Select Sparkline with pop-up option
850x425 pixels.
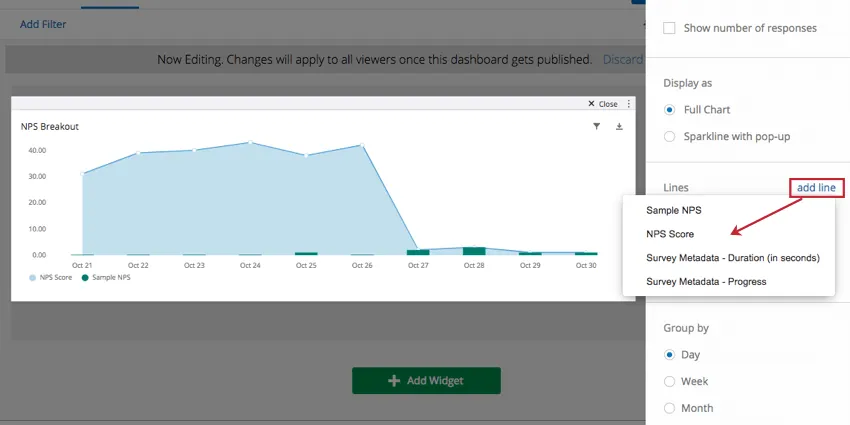669,137
